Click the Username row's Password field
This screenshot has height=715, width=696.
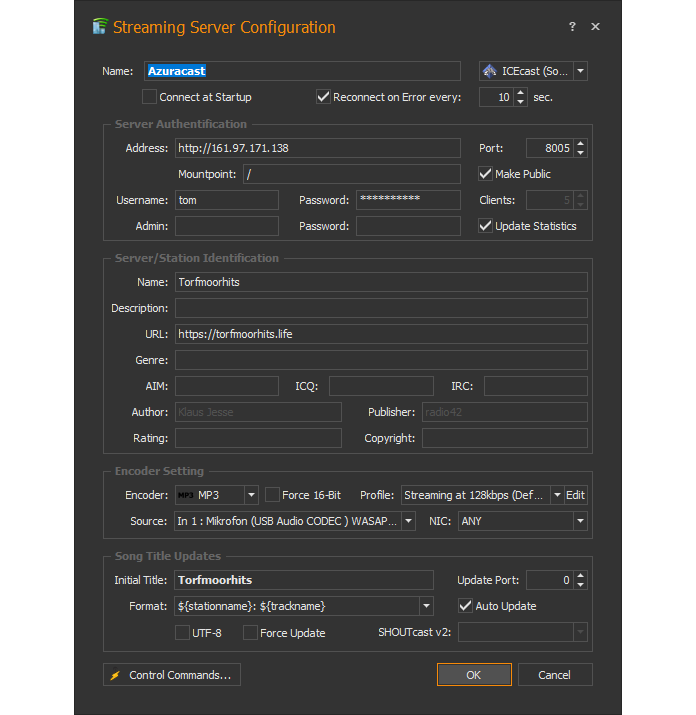pyautogui.click(x=408, y=200)
